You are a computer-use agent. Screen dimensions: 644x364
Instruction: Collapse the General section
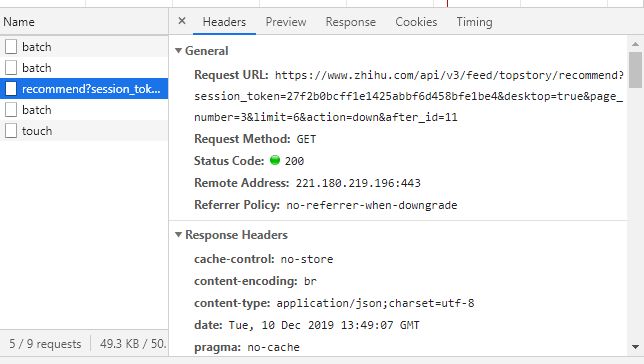tap(178, 51)
